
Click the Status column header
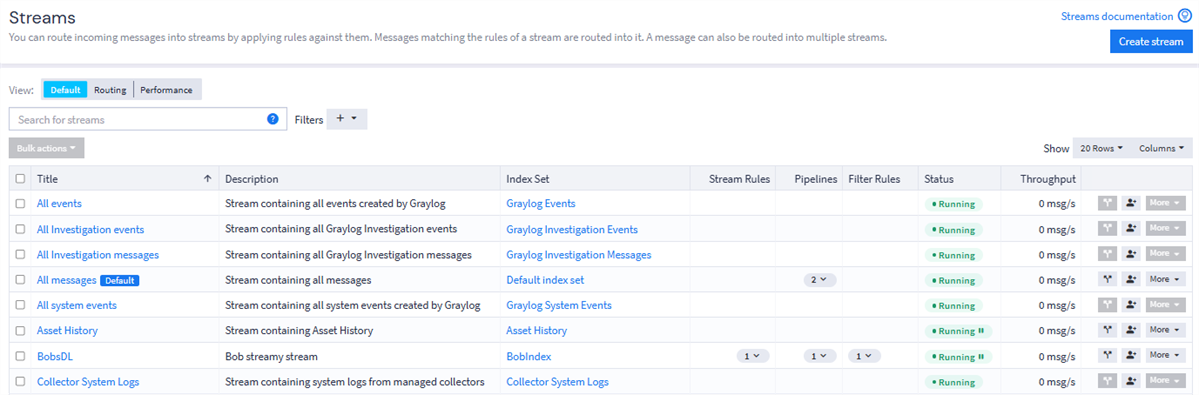pyautogui.click(x=938, y=179)
